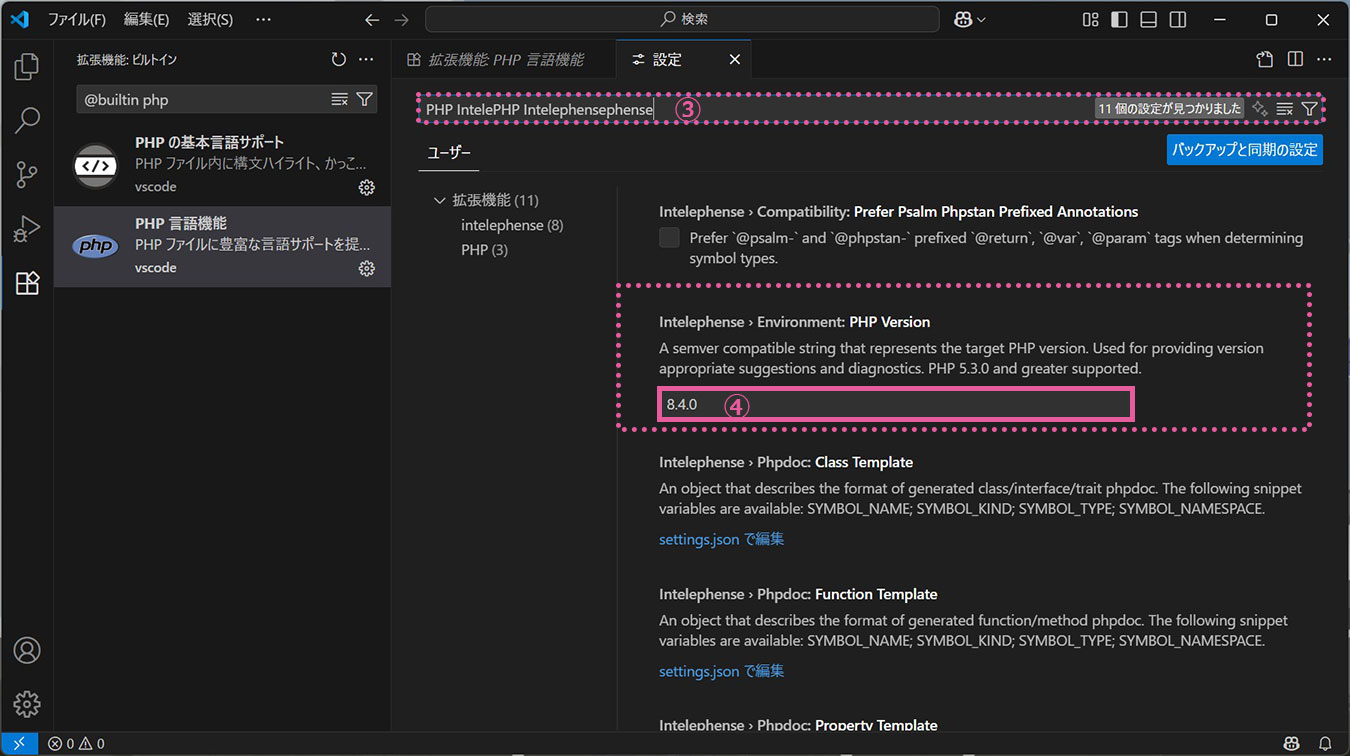The height and width of the screenshot is (756, 1350).
Task: Open the Manage gear in activity bar
Action: (x=27, y=703)
